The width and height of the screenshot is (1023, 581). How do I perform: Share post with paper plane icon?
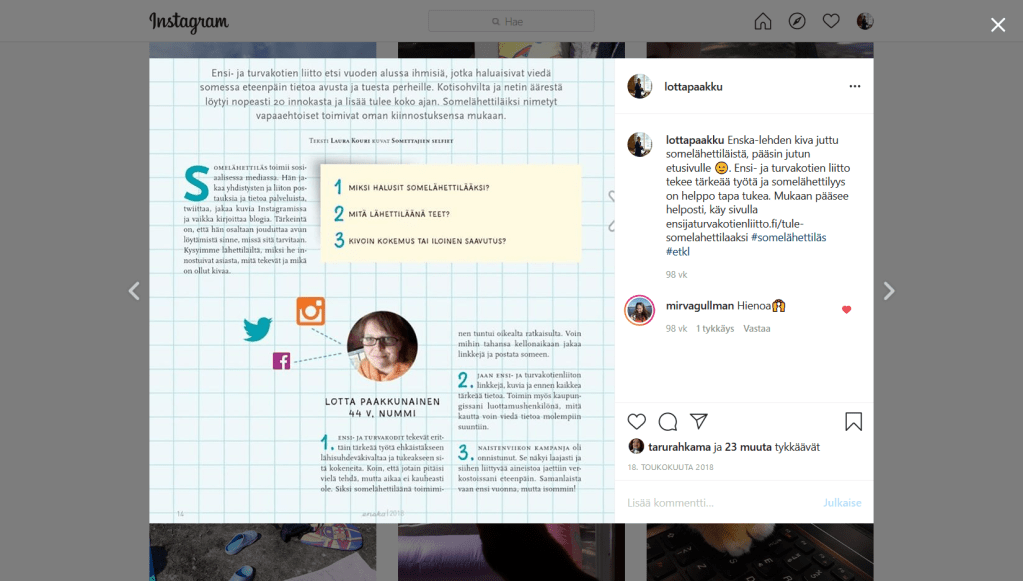point(699,421)
